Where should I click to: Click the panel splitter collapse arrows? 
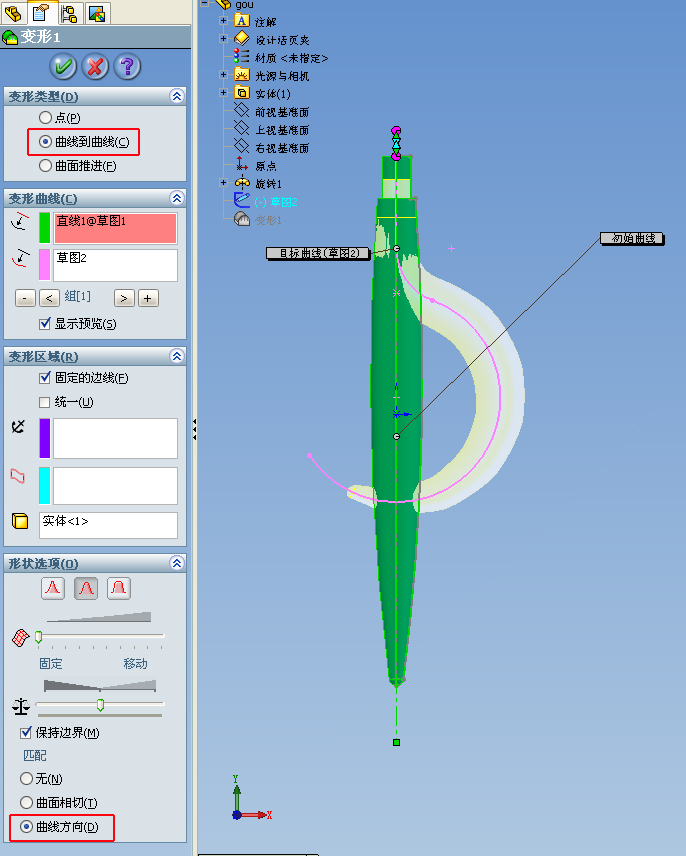click(194, 430)
